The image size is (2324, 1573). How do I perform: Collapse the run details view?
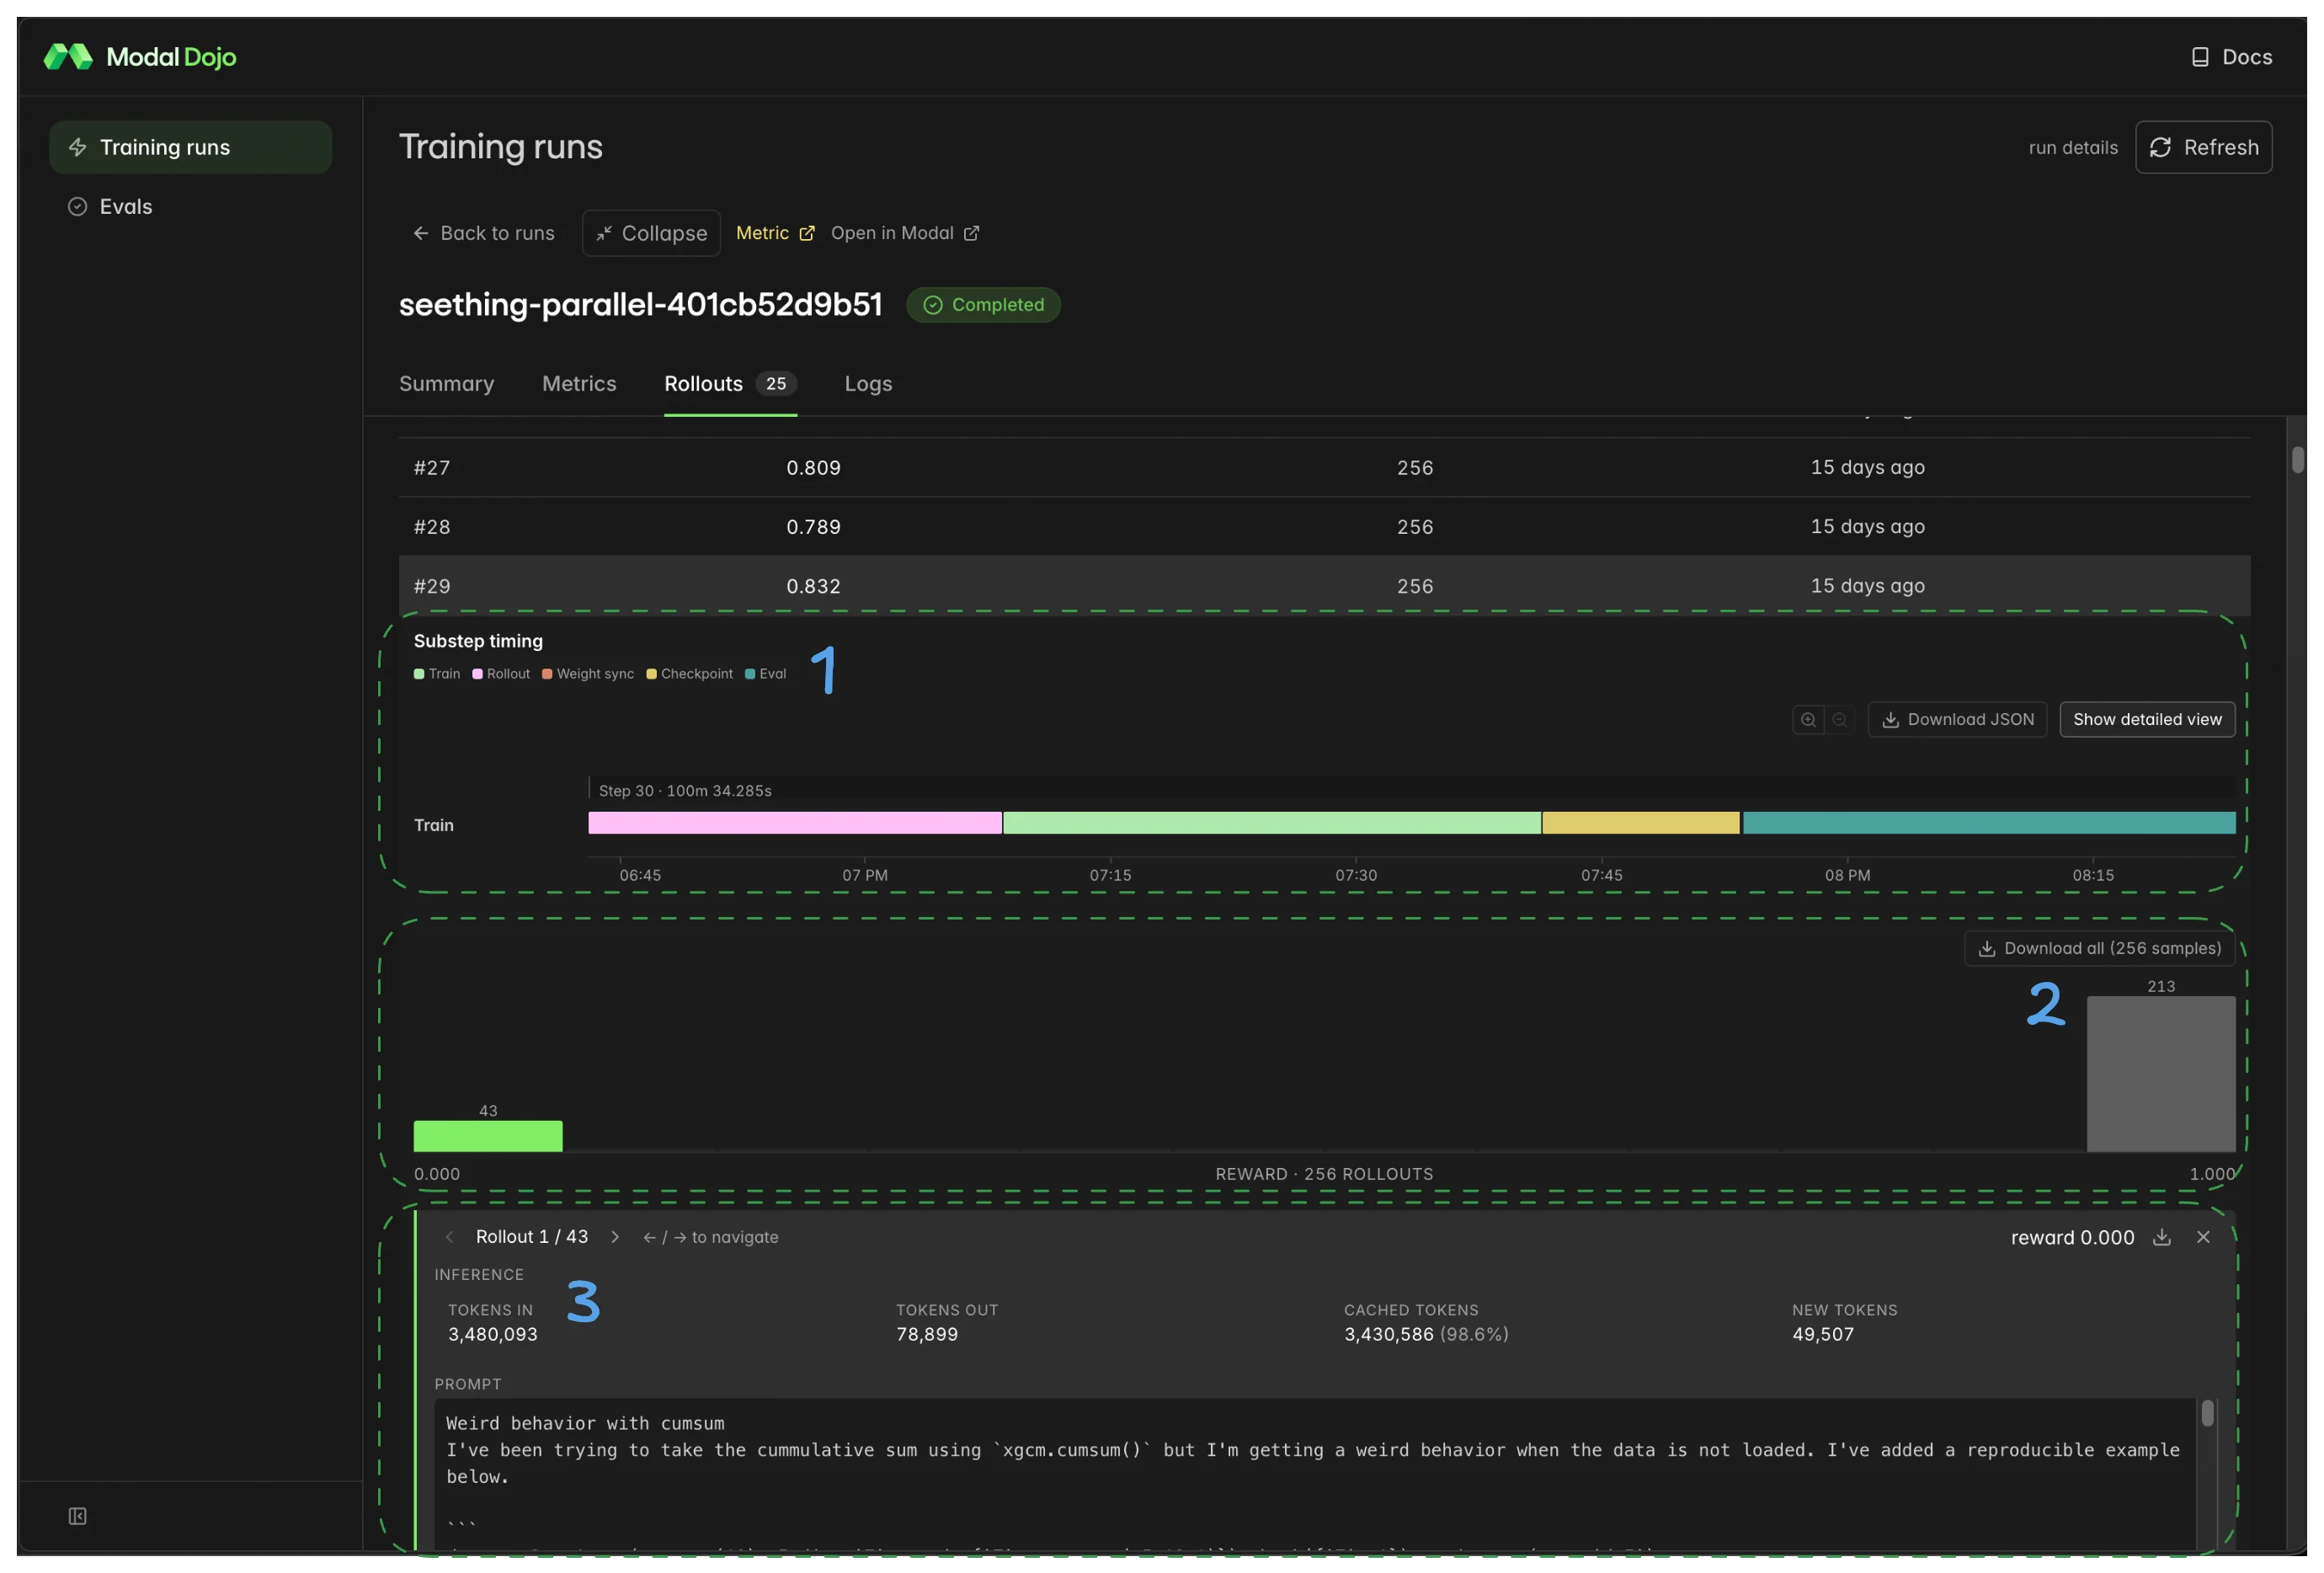click(x=651, y=233)
